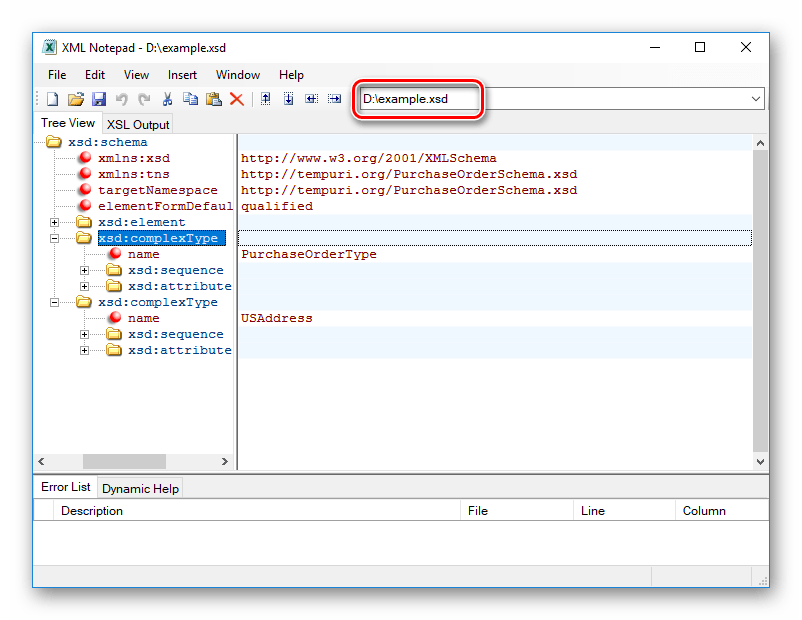Click the http://www.w3.org/2001/XMLSchema value
This screenshot has width=802, height=620.
[369, 158]
